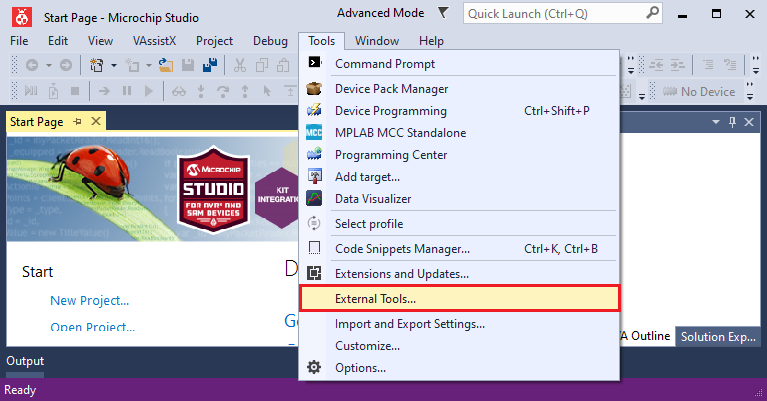The image size is (767, 401).
Task: Click the Uncomment Selection toolbar icon
Action: [x=730, y=65]
